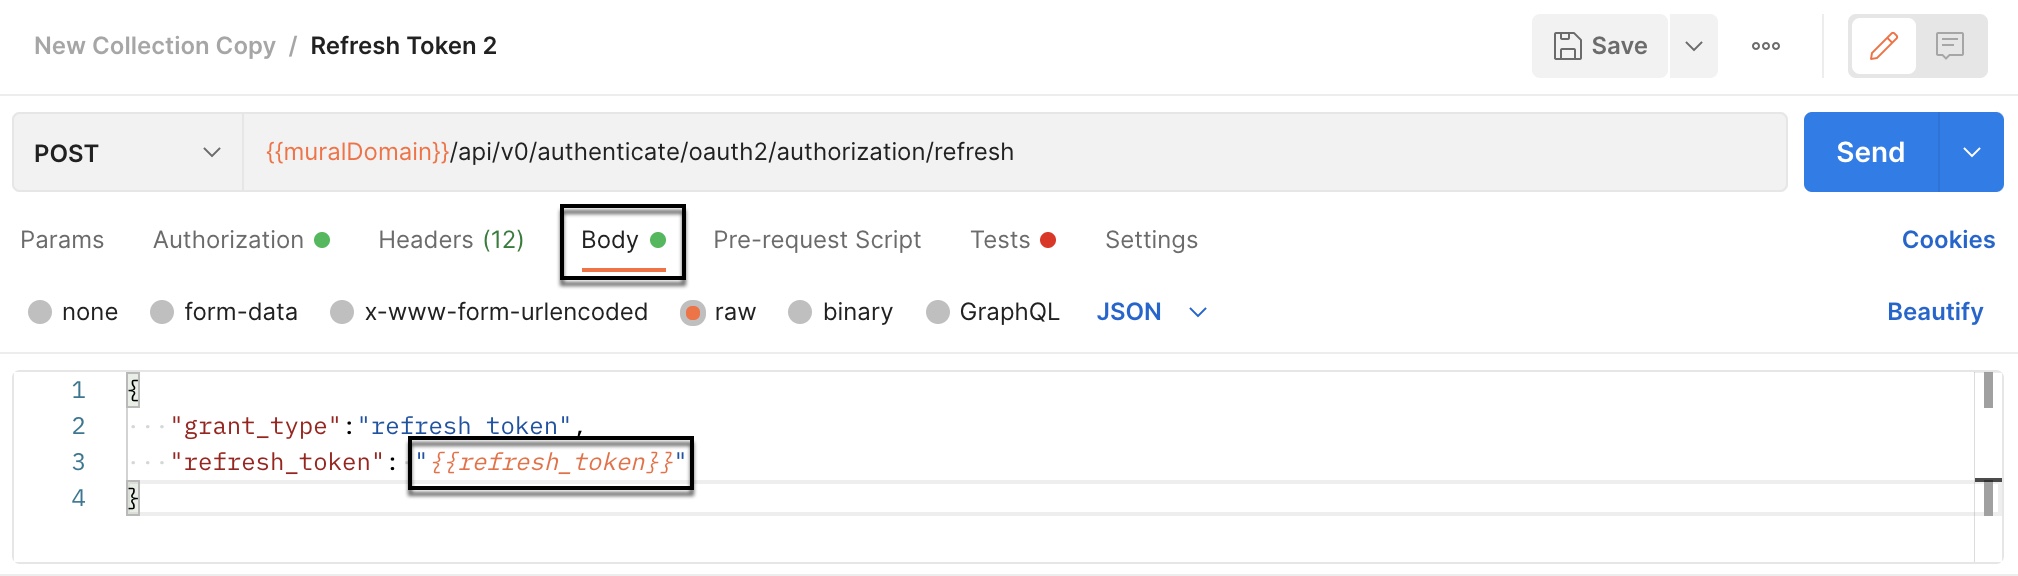Open the comments speech bubble icon
2018x576 pixels.
click(1949, 46)
